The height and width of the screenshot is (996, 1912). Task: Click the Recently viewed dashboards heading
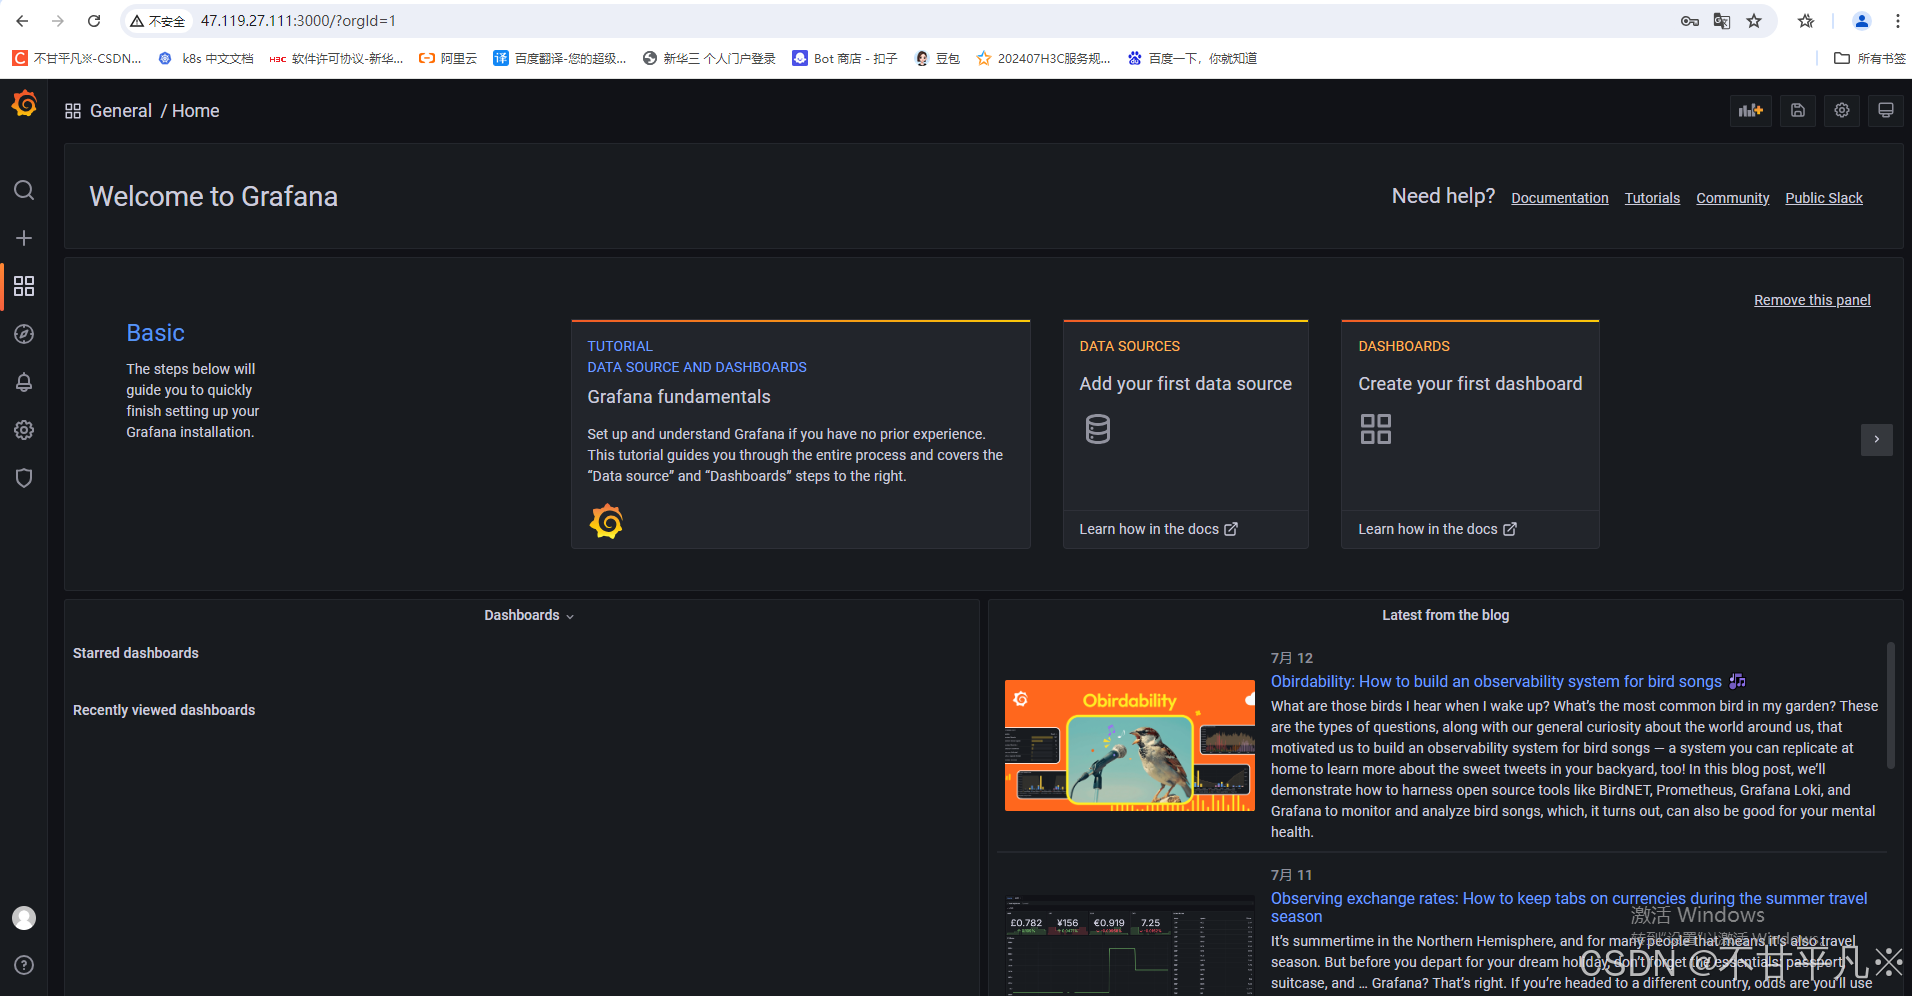164,710
